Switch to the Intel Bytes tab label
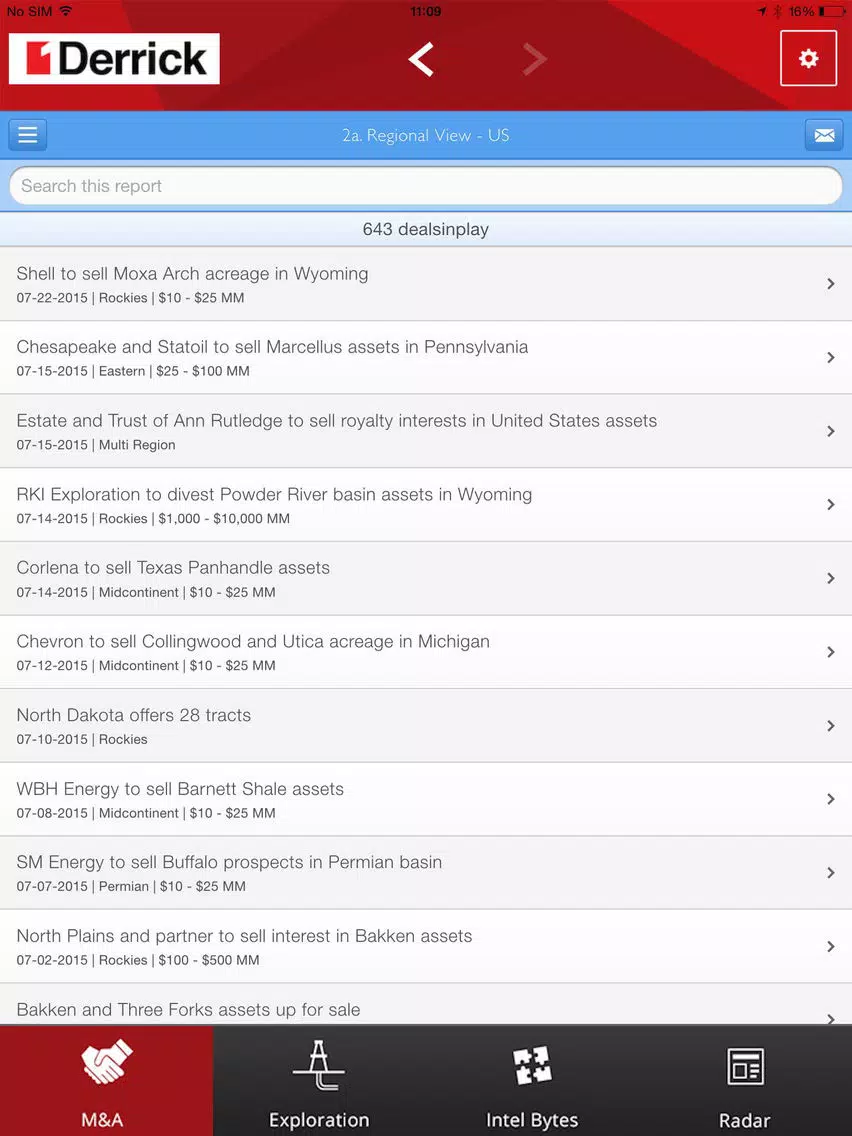 coord(532,1120)
